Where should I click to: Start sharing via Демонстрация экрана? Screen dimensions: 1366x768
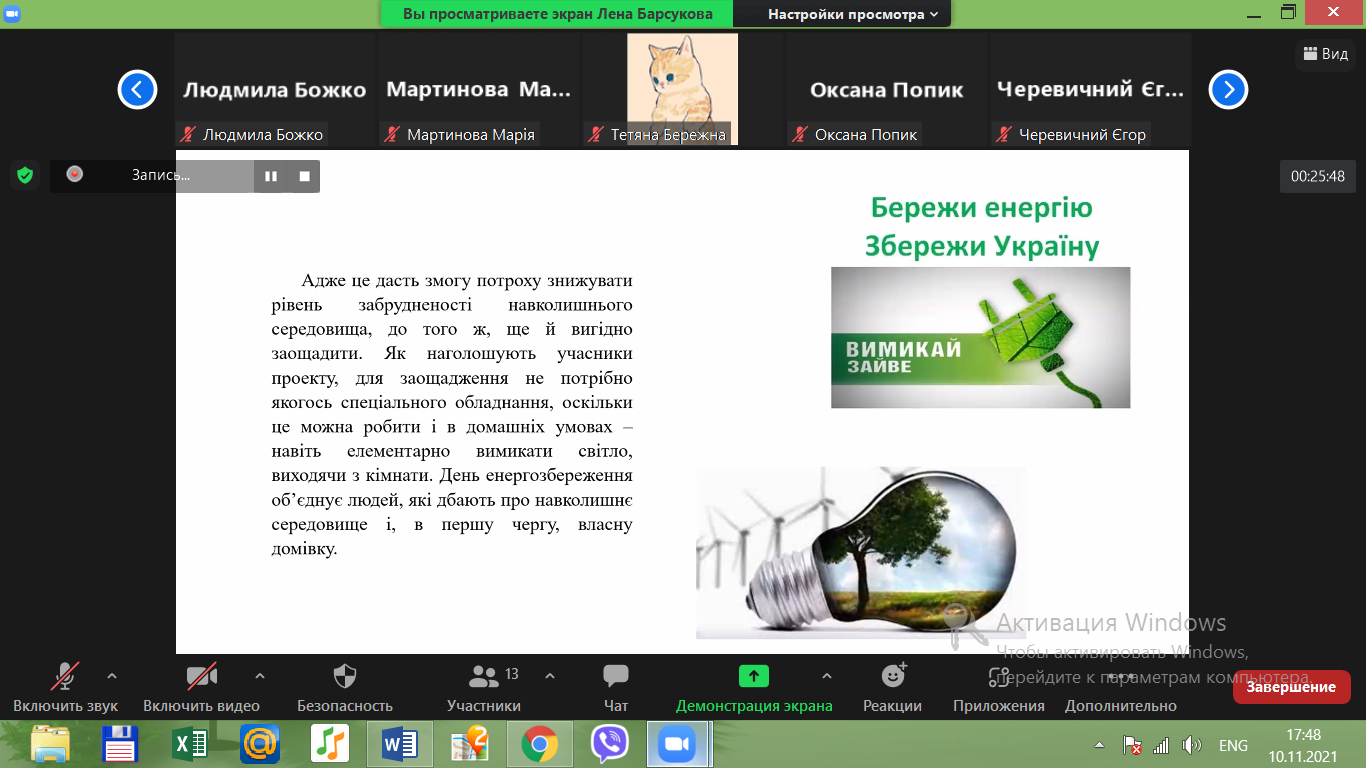pos(754,687)
